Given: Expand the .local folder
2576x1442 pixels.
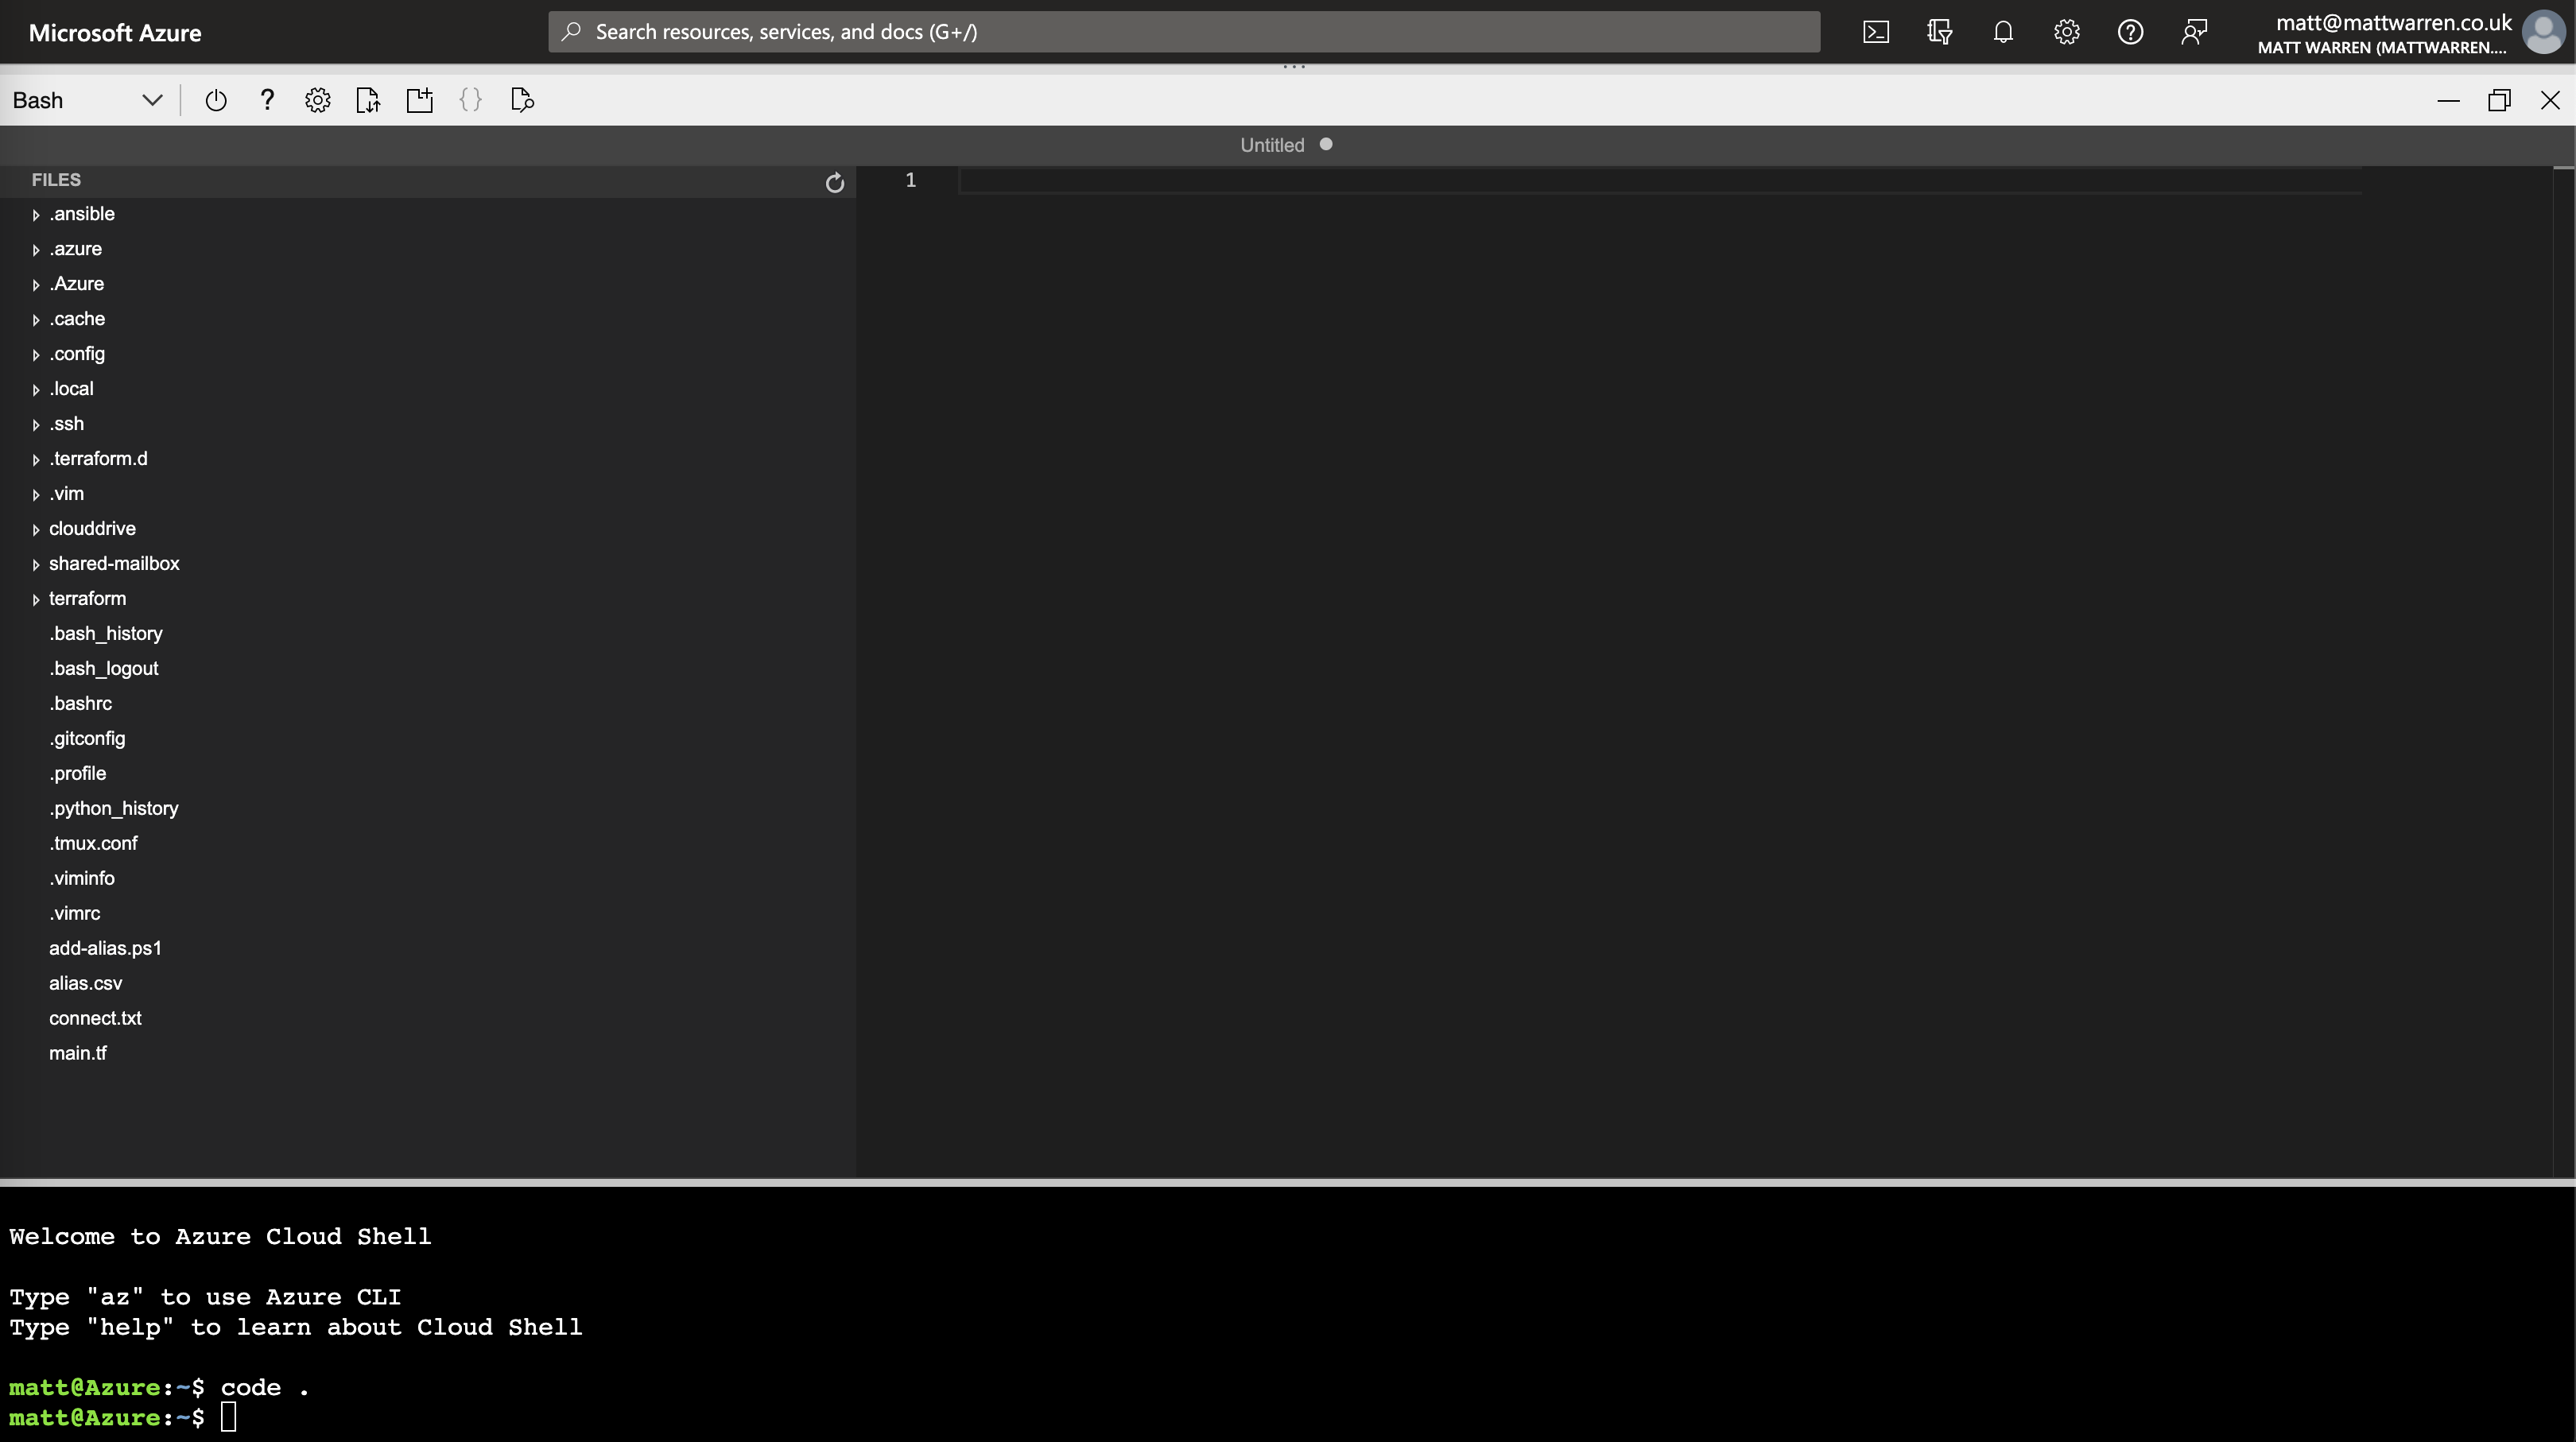Looking at the screenshot, I should pyautogui.click(x=36, y=390).
